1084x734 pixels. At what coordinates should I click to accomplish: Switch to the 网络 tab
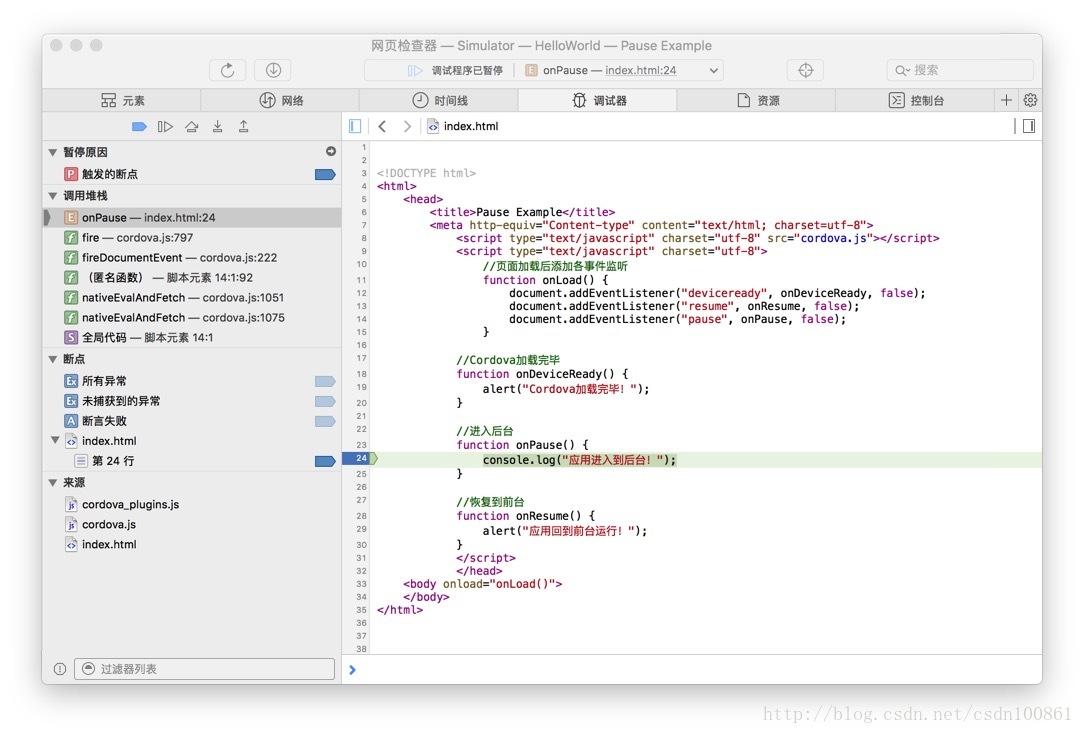(x=281, y=100)
